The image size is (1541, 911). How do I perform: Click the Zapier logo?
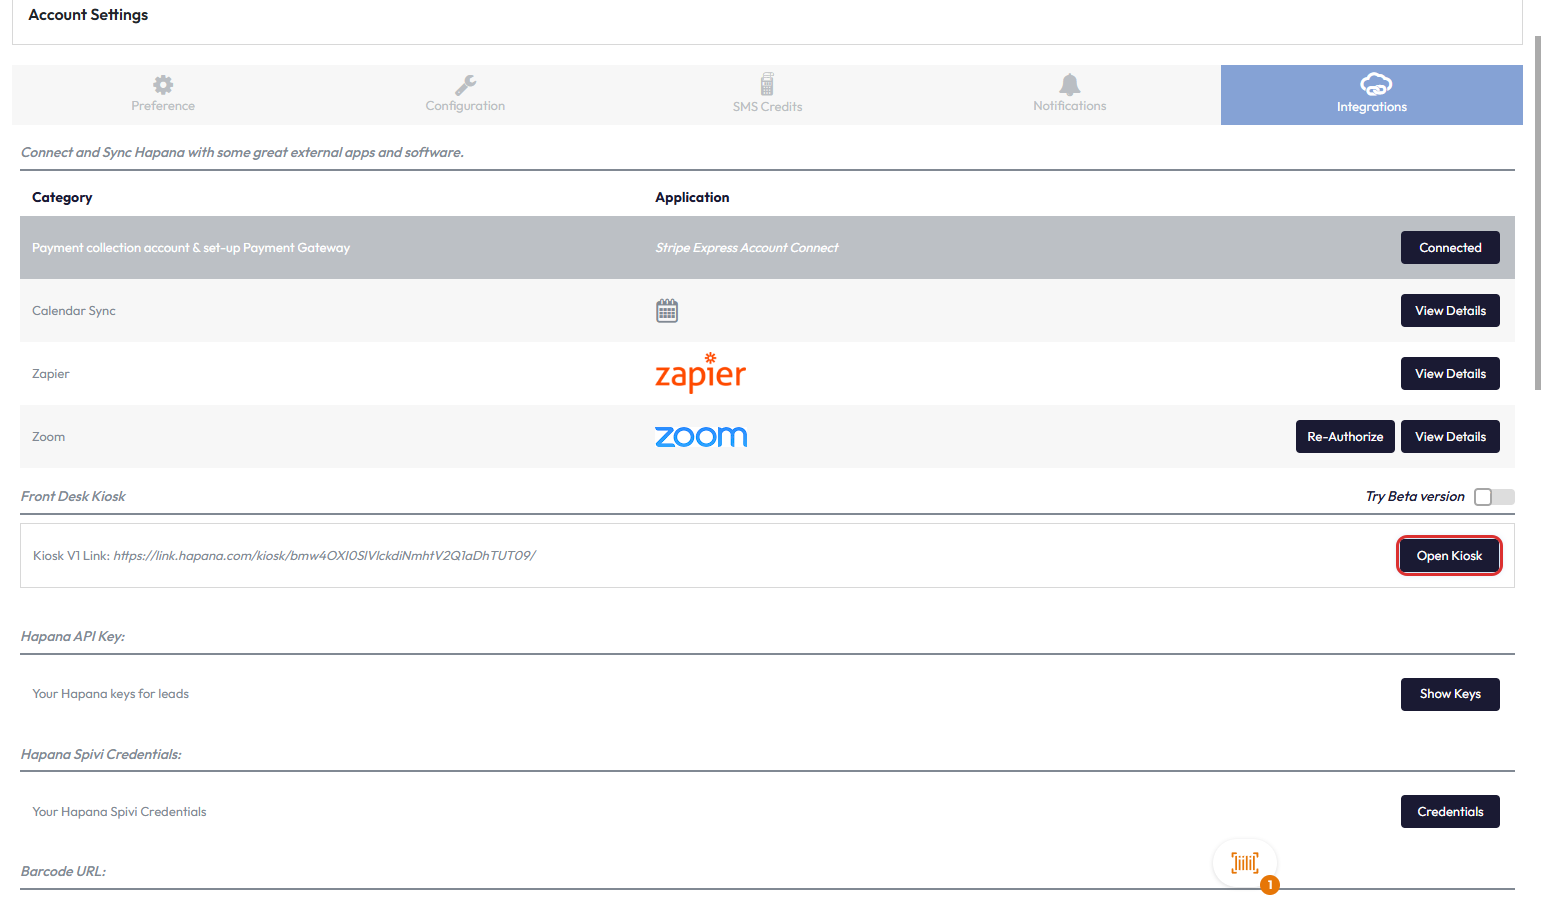[x=700, y=373]
